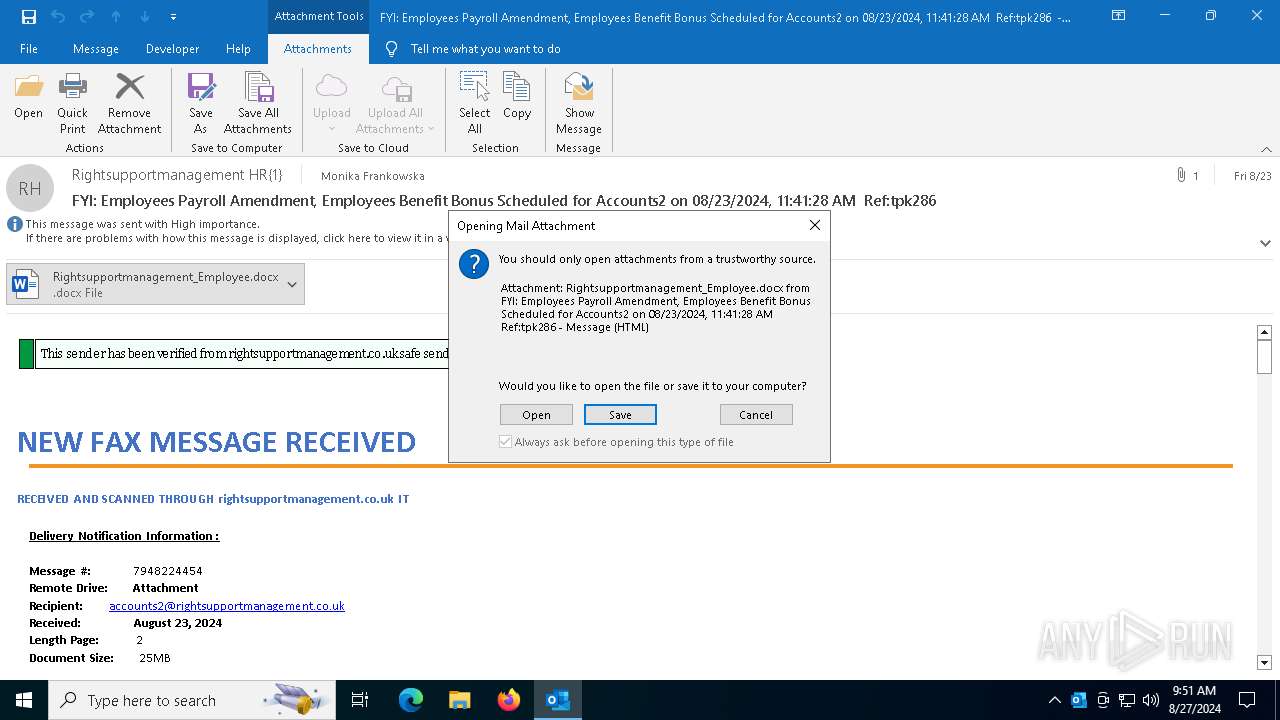Click Monika Frankowska recipient name
Viewport: 1280px width, 720px height.
tap(372, 175)
